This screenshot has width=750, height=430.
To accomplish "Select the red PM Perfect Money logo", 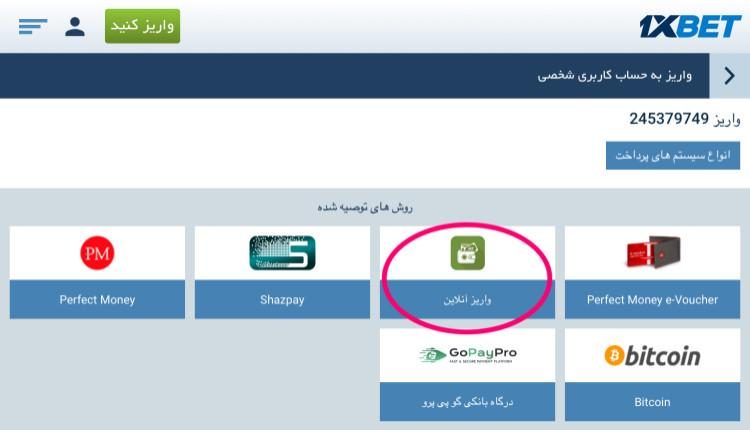I will (97, 253).
